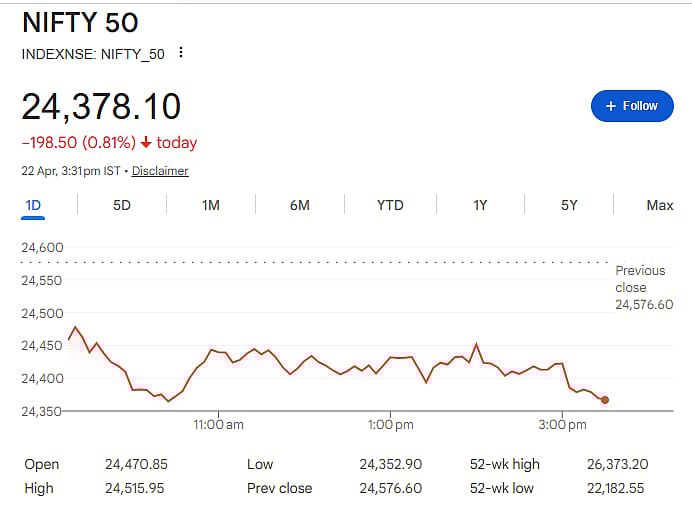This screenshot has width=692, height=513.
Task: Click the red down arrow beside today
Action: coord(146,143)
